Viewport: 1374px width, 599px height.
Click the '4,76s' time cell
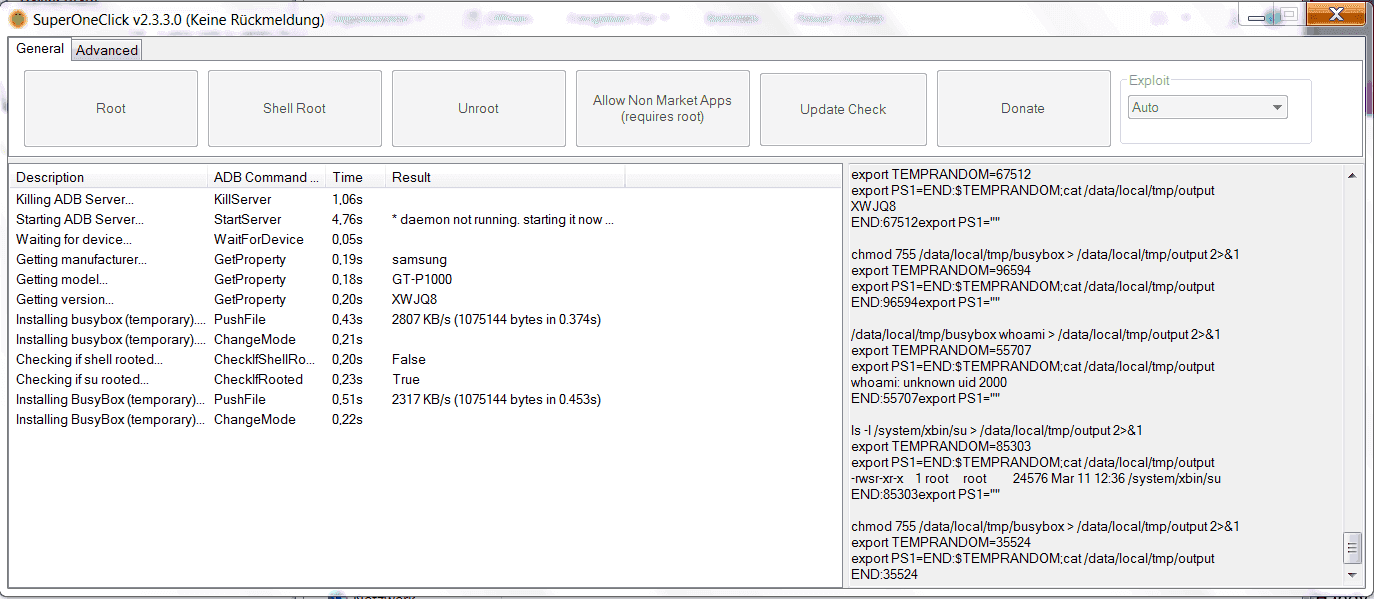click(348, 219)
